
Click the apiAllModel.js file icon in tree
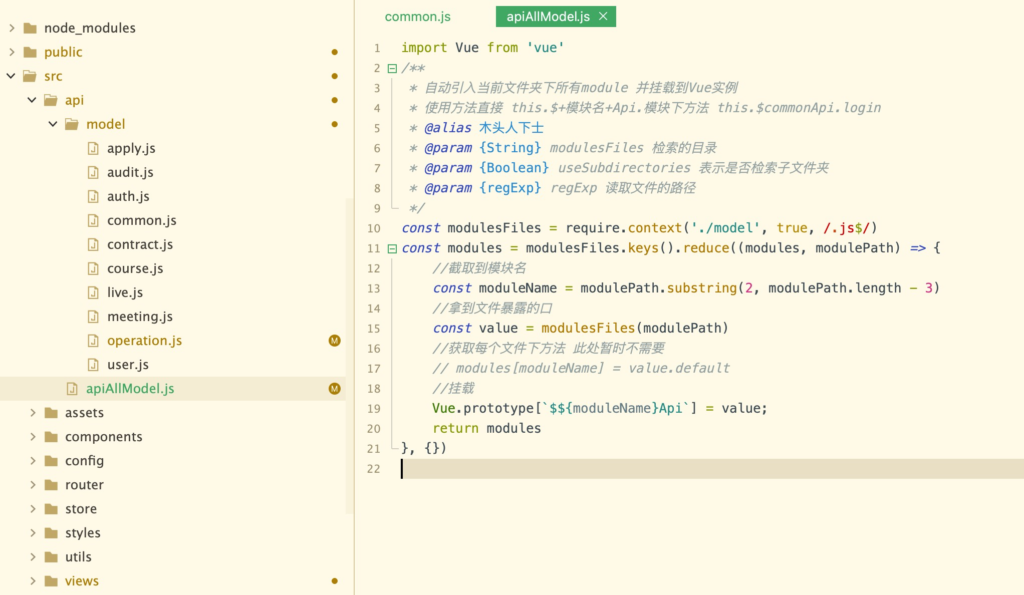click(x=72, y=389)
